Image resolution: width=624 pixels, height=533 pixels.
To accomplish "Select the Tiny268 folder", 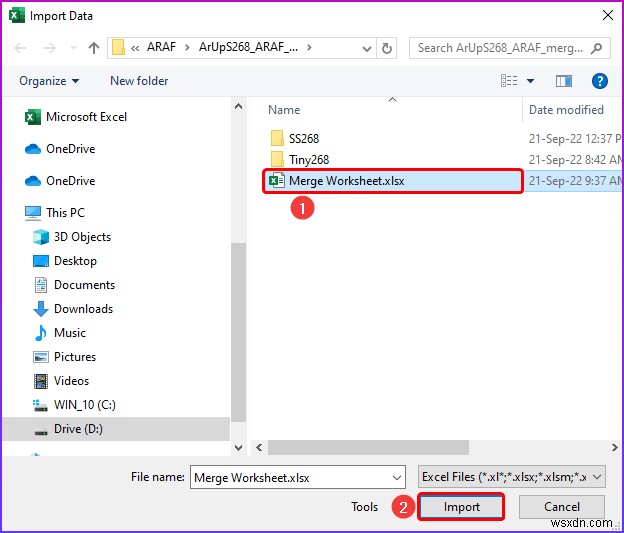I will pyautogui.click(x=300, y=160).
